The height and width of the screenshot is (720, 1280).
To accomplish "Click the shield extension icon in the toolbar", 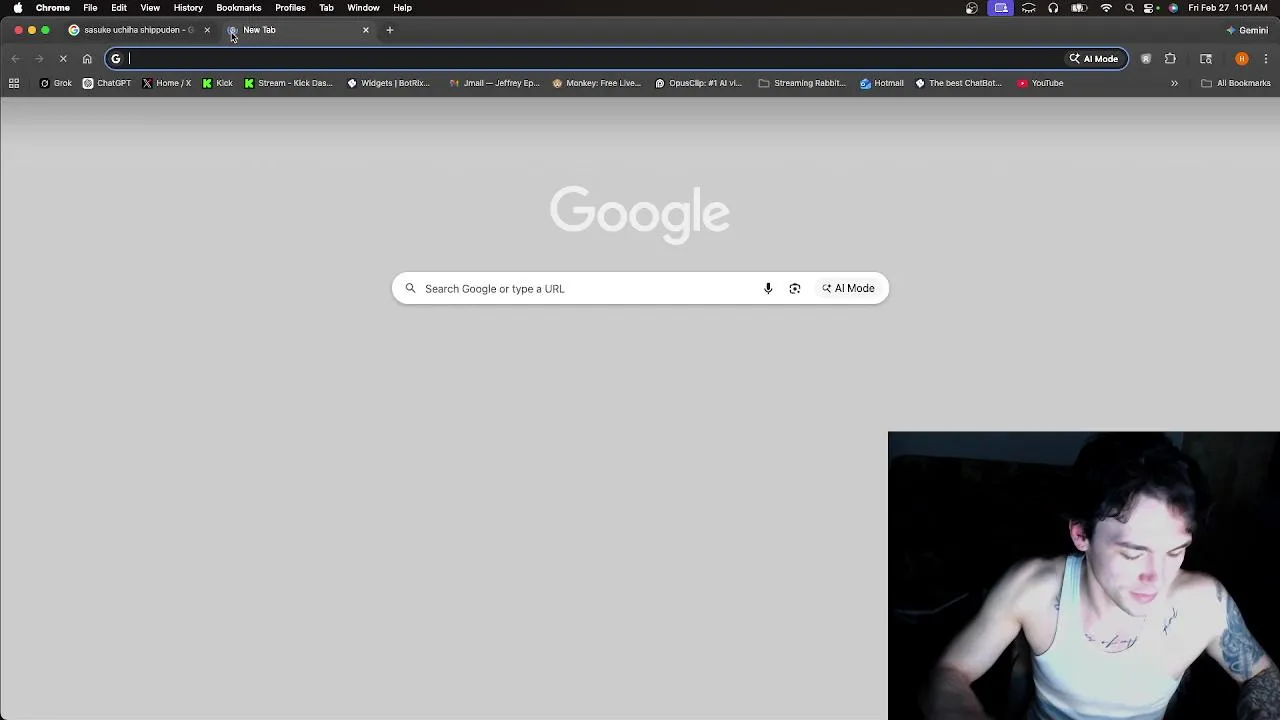I will 1146,59.
